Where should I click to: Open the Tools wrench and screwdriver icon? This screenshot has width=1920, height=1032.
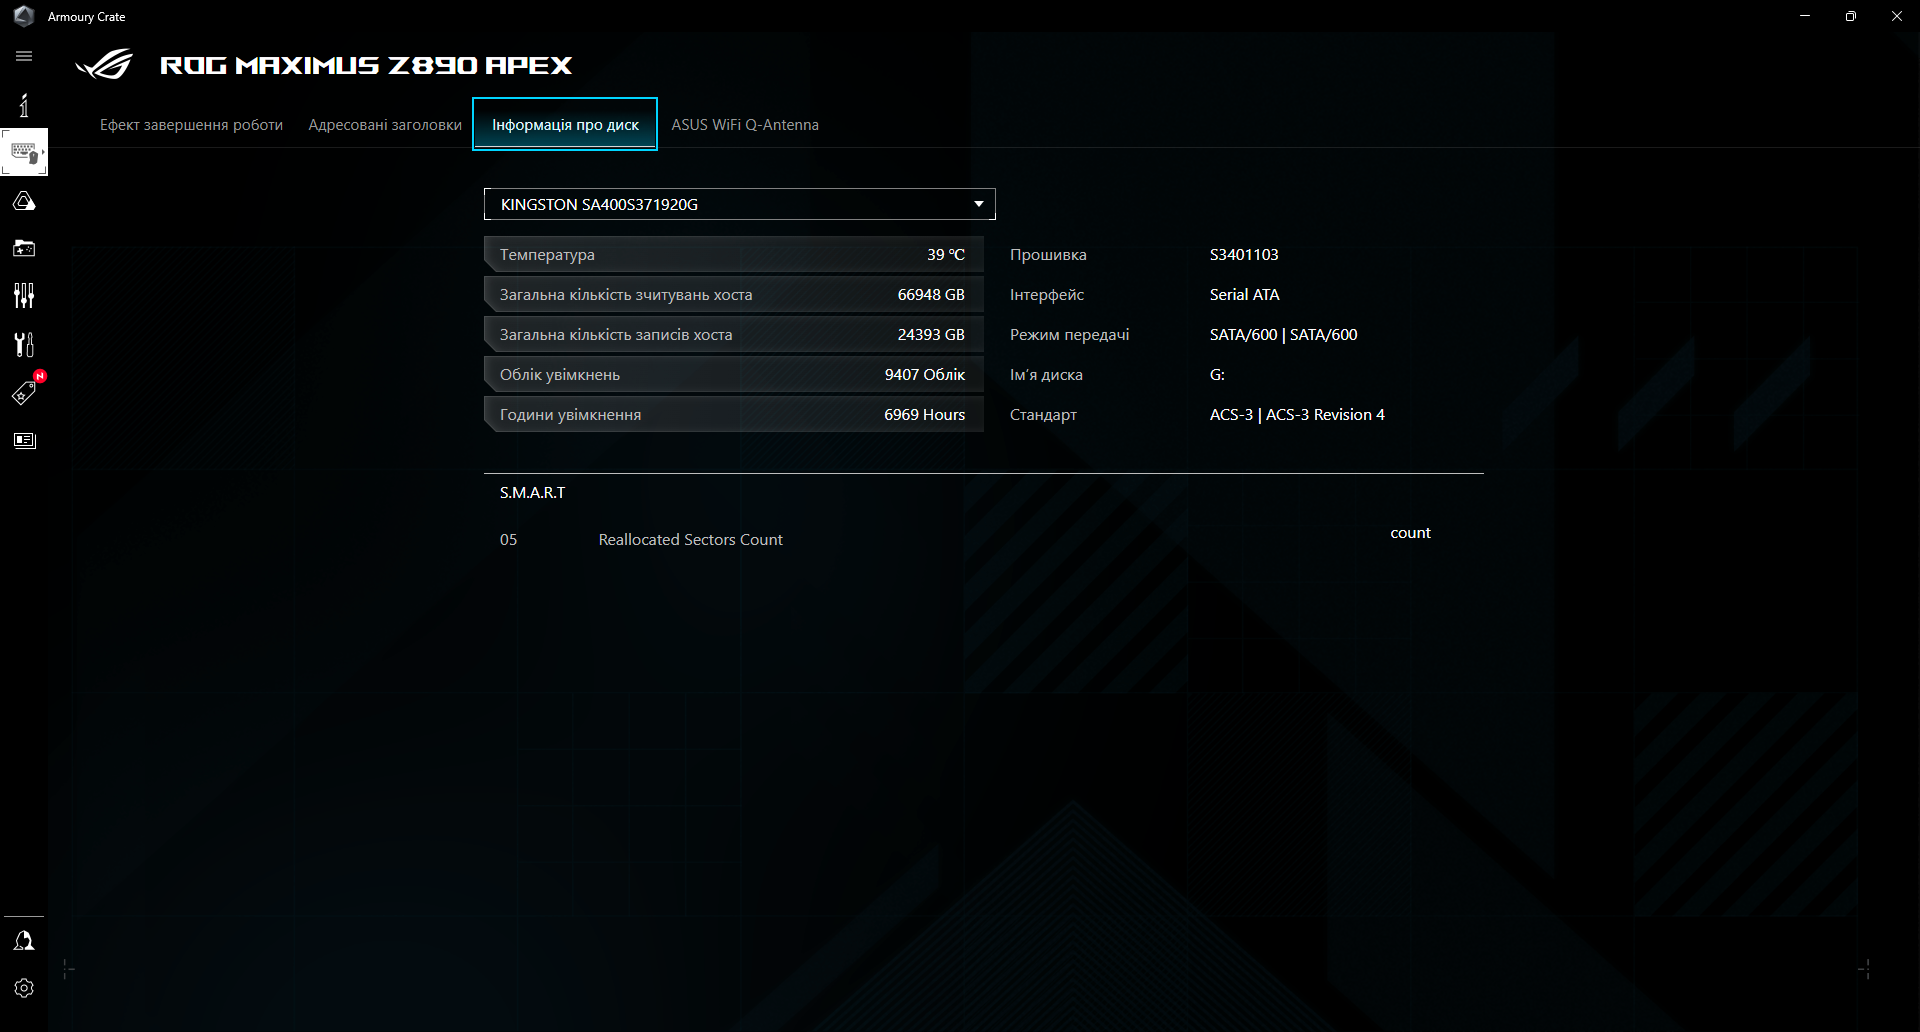pyautogui.click(x=24, y=344)
